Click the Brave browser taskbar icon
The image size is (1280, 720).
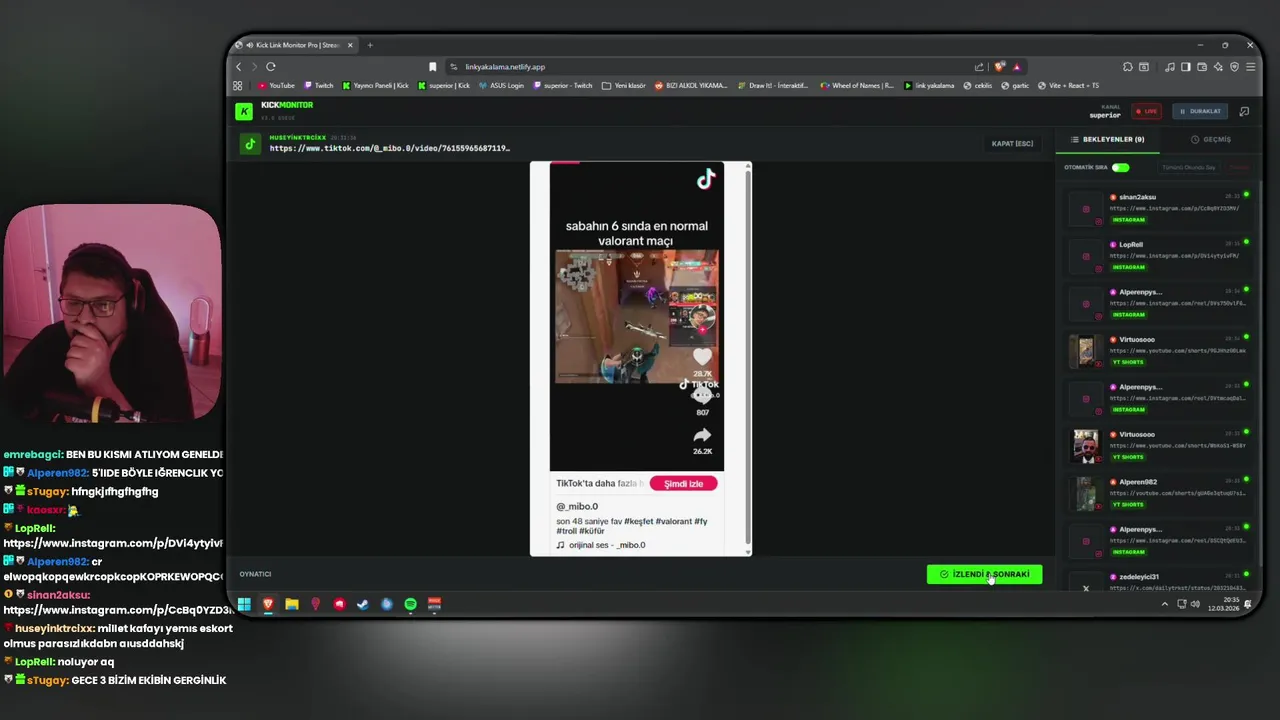tap(268, 604)
